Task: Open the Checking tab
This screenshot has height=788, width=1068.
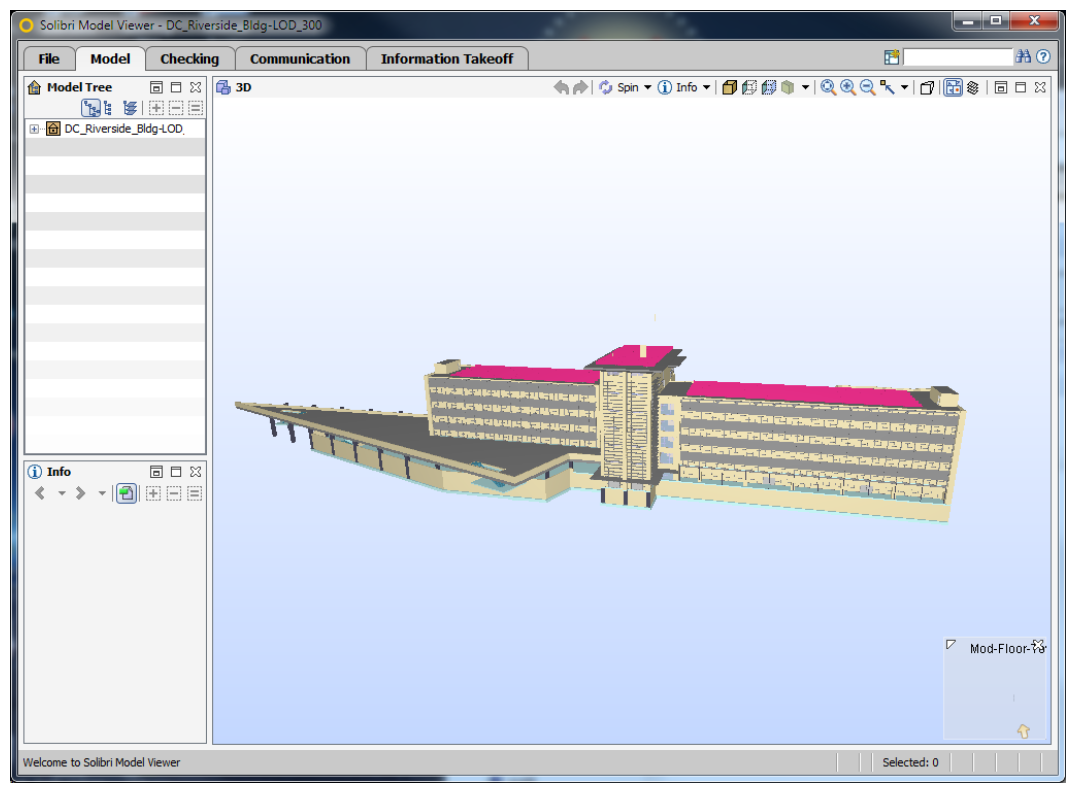Action: point(189,59)
